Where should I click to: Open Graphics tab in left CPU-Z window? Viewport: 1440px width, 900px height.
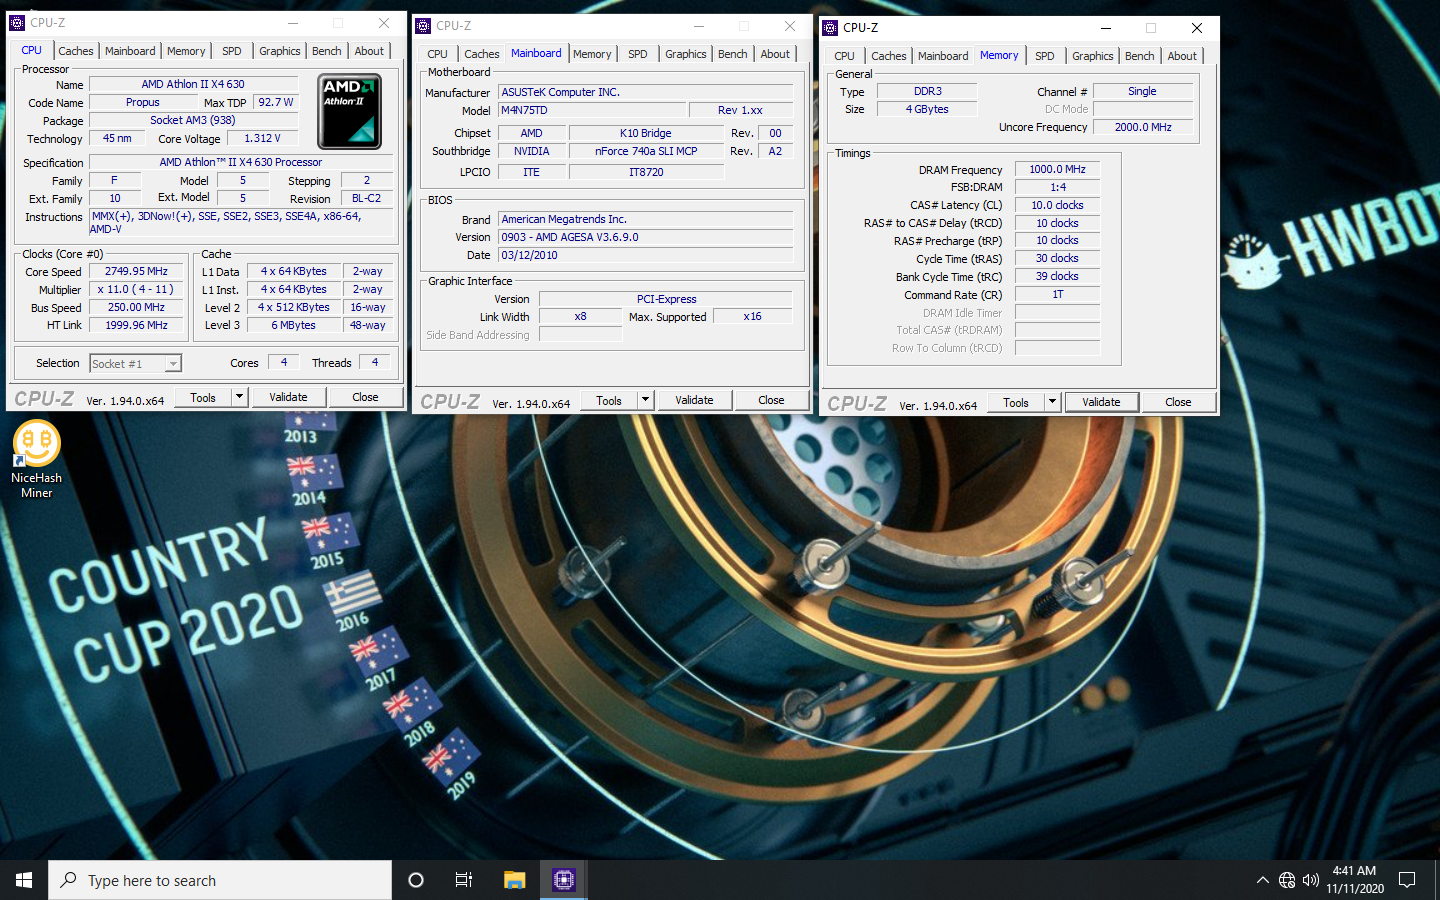click(280, 51)
